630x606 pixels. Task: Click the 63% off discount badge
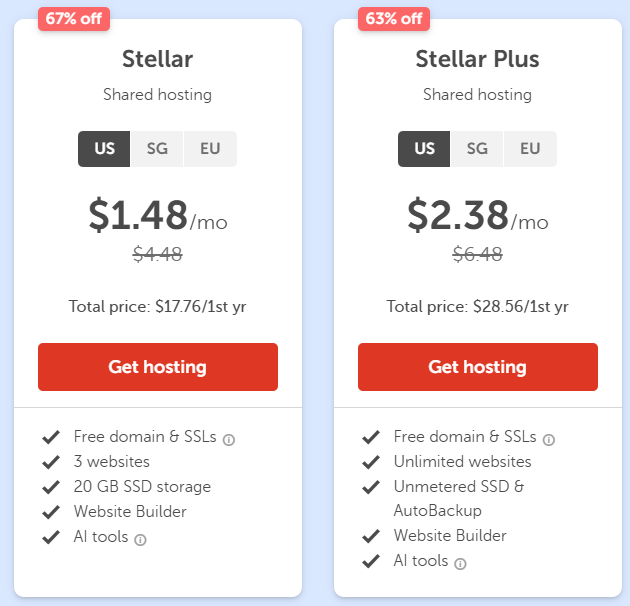[394, 19]
